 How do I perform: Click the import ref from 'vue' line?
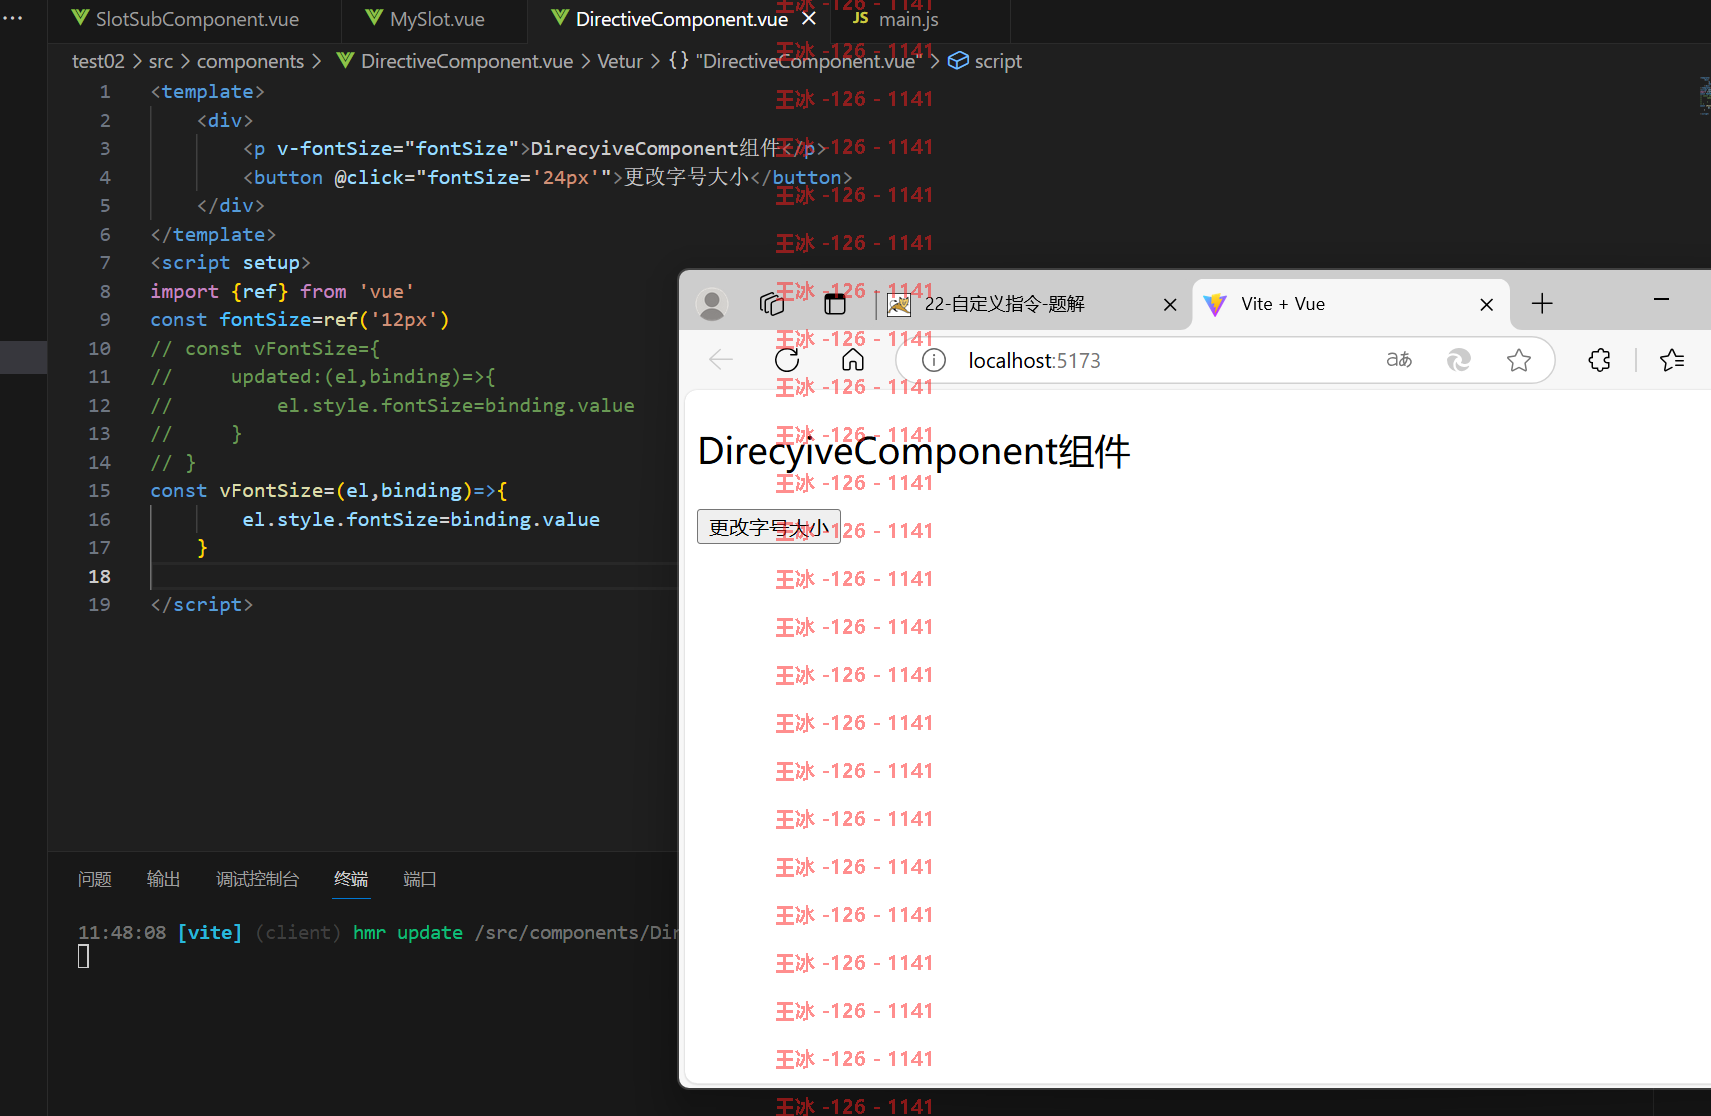282,291
